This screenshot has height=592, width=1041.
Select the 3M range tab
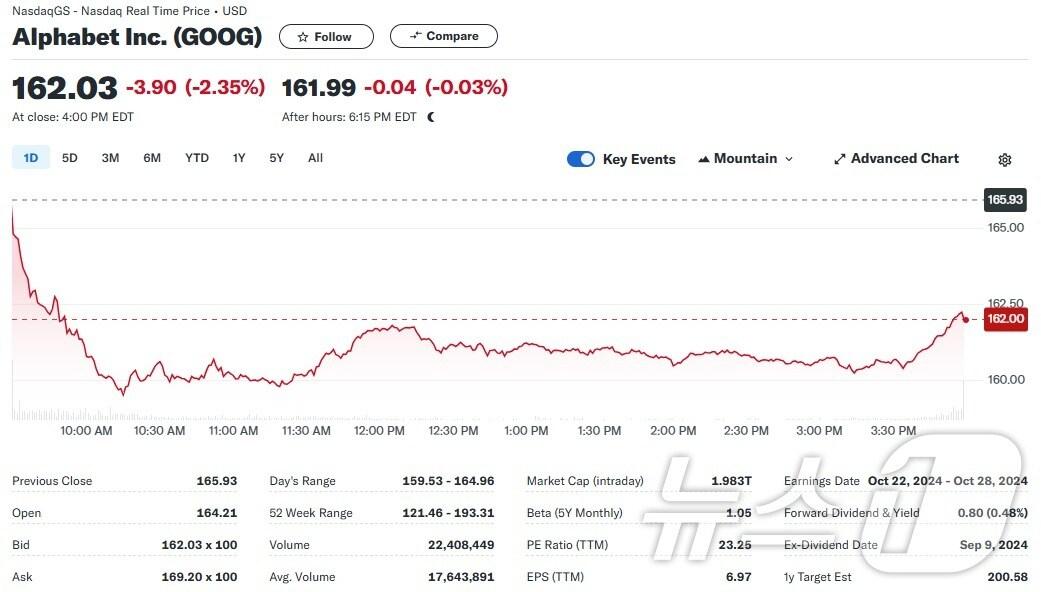click(x=110, y=158)
